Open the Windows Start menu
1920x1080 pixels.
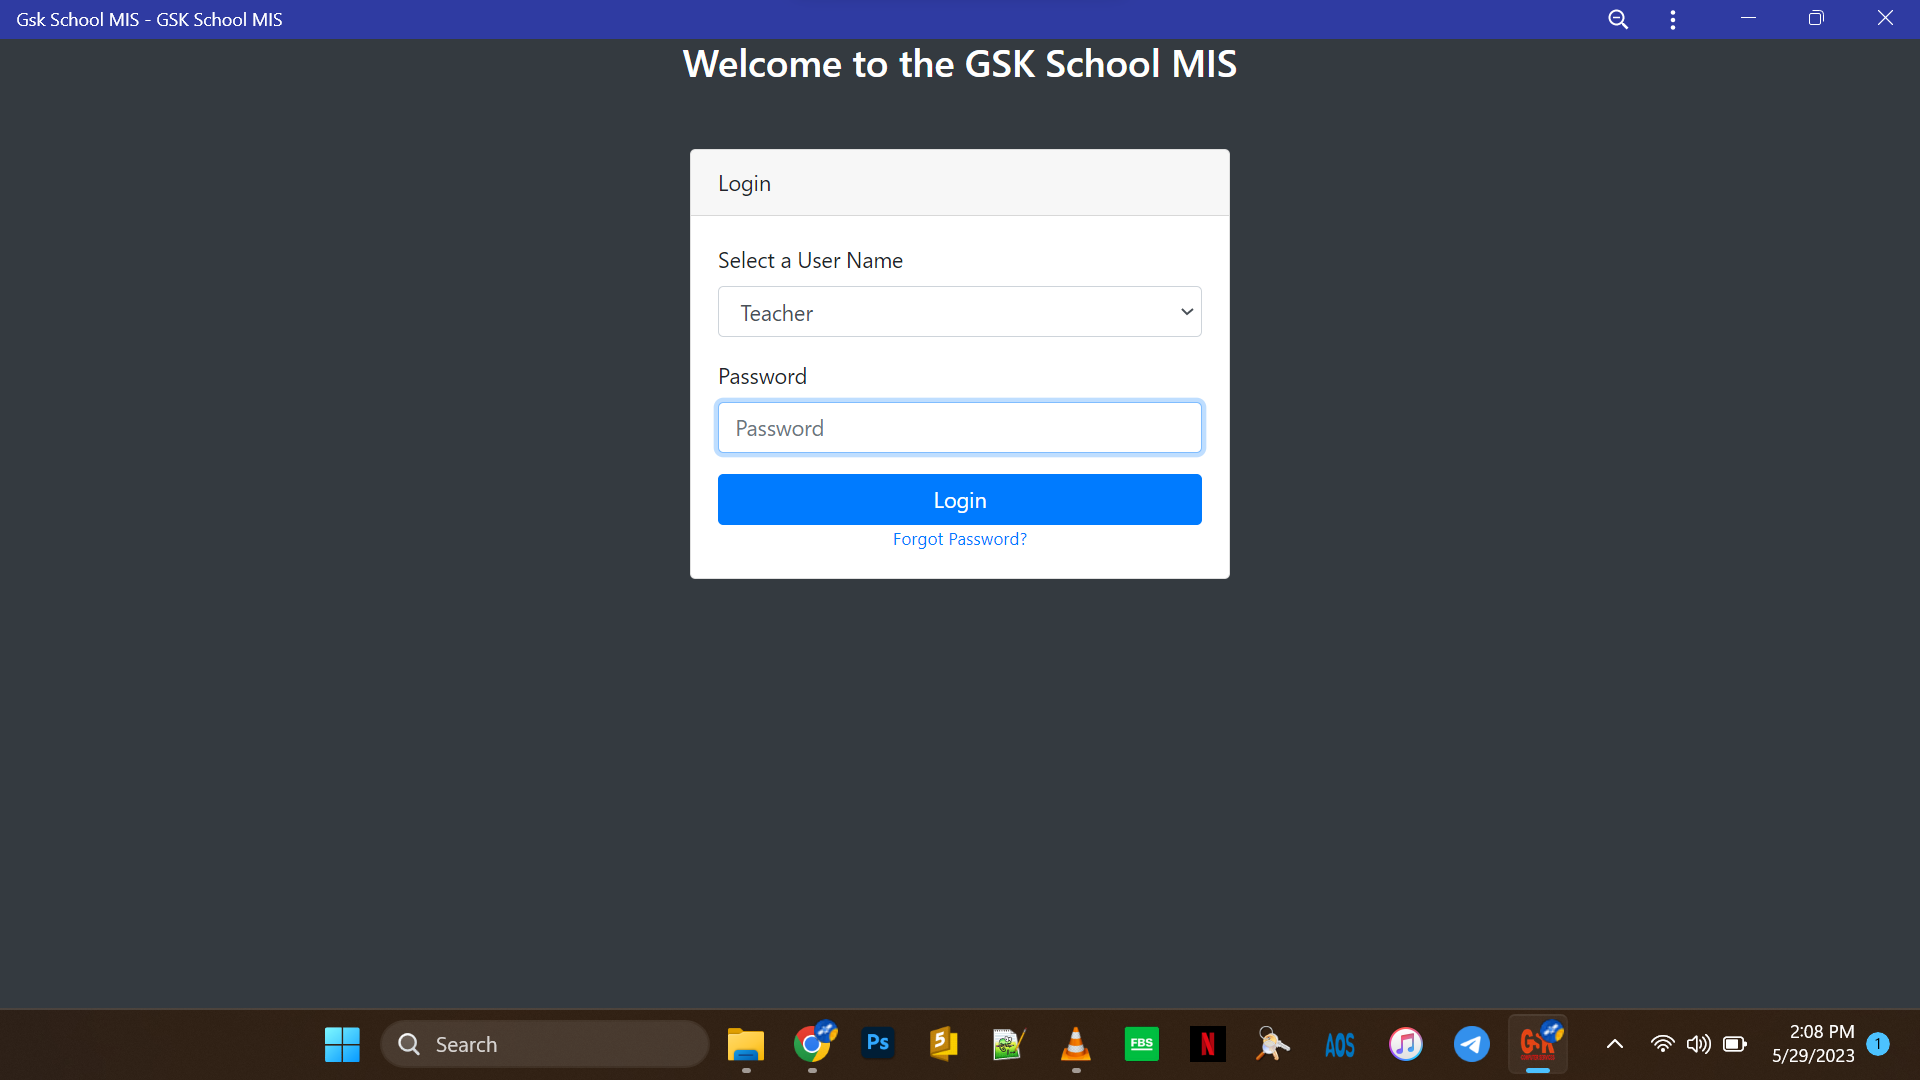click(x=342, y=1044)
